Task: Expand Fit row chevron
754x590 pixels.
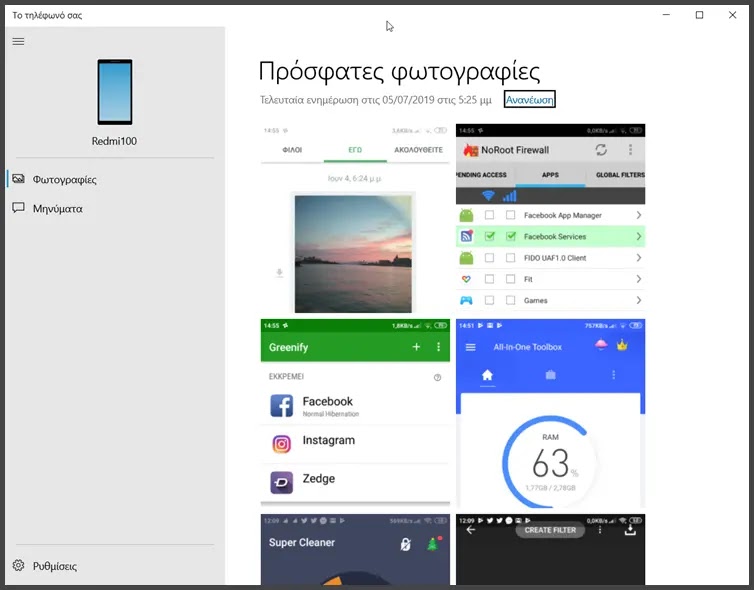Action: tap(639, 279)
